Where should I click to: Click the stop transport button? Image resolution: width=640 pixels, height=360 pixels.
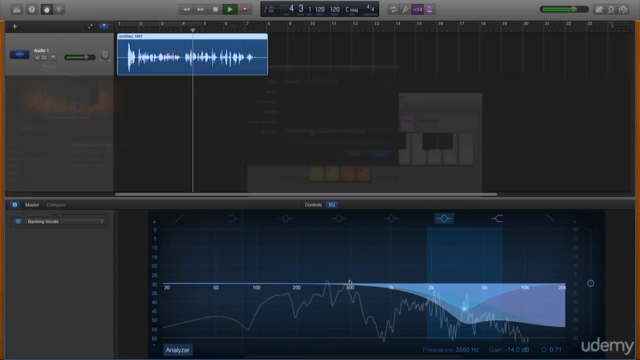216,9
